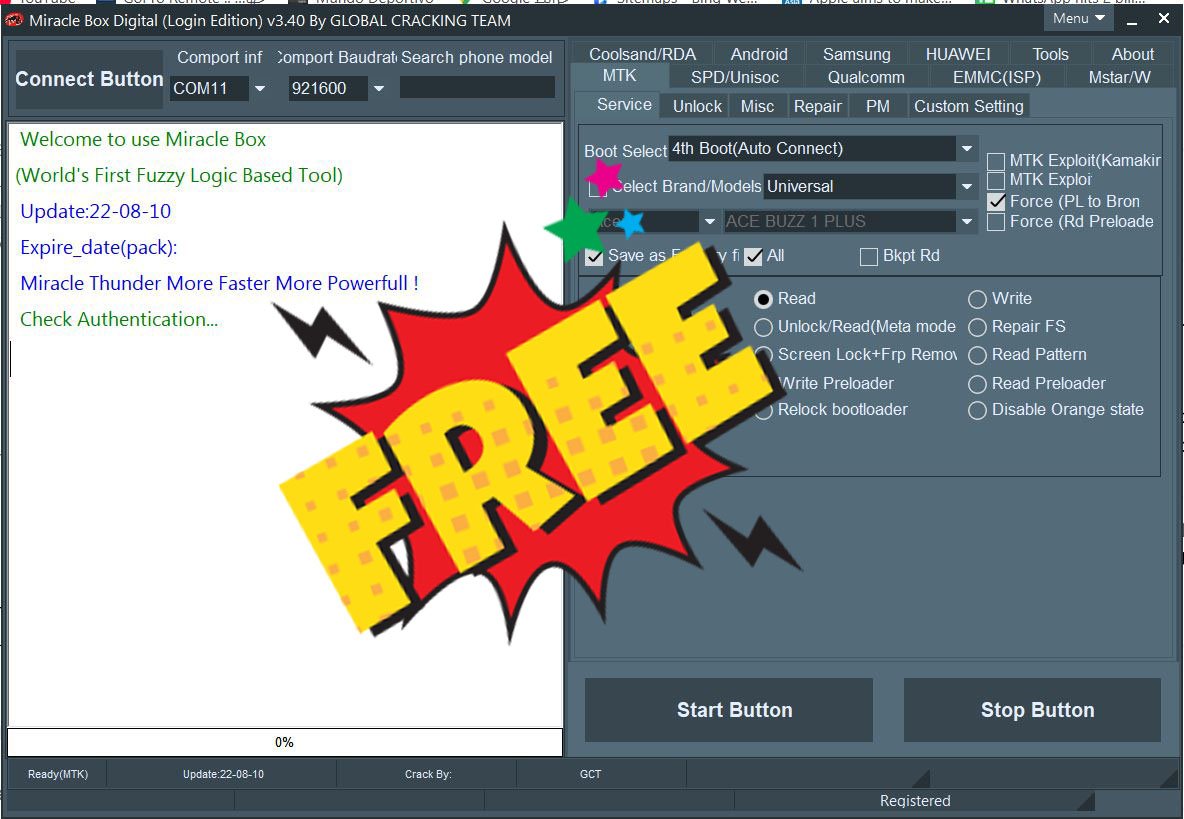Click the GCT status bar entry
The image size is (1184, 819).
pos(590,774)
